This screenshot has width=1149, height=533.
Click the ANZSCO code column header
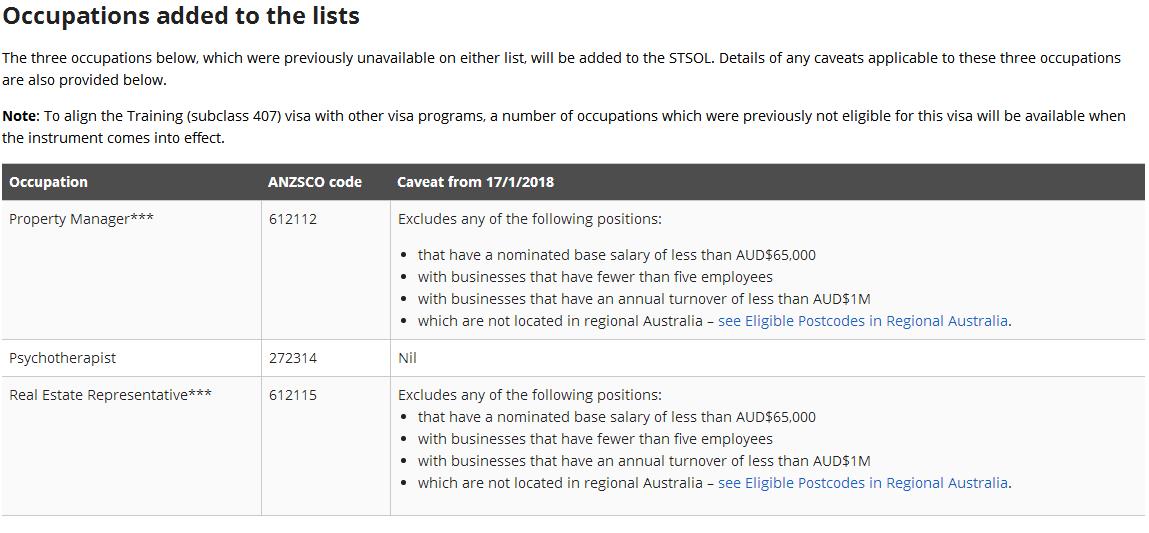coord(315,182)
